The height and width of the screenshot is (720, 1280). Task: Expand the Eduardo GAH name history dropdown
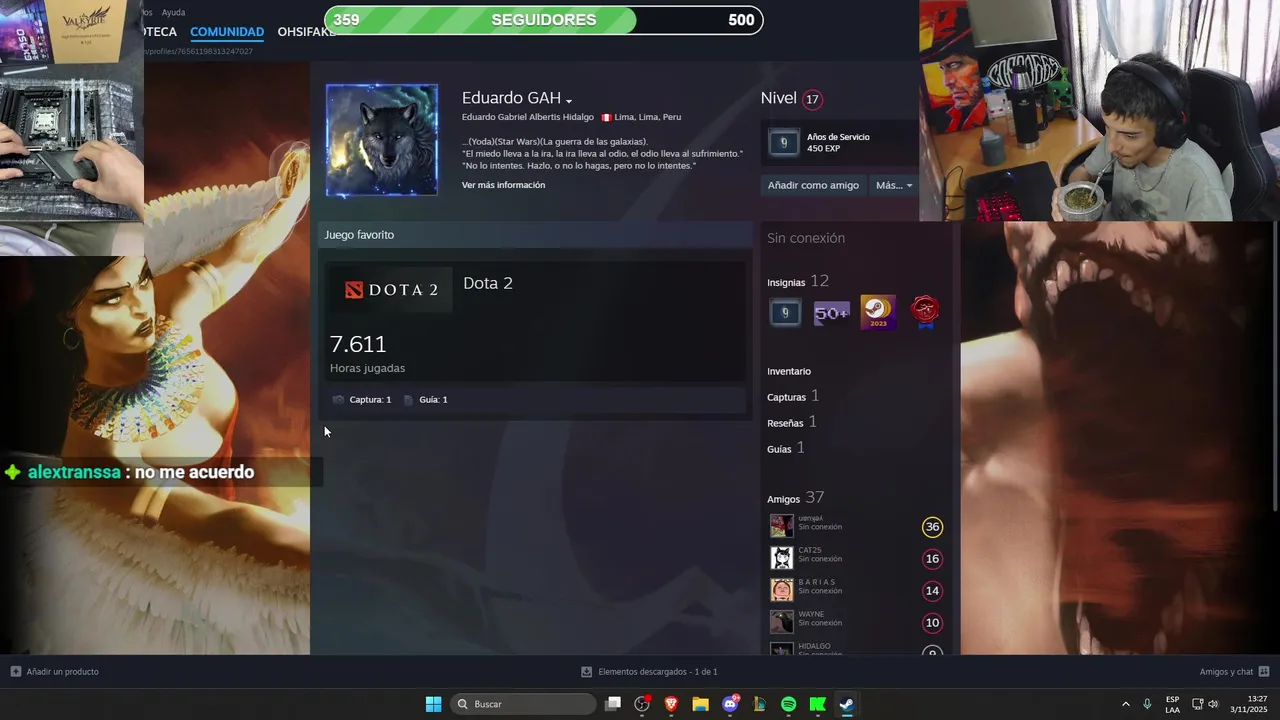point(568,101)
